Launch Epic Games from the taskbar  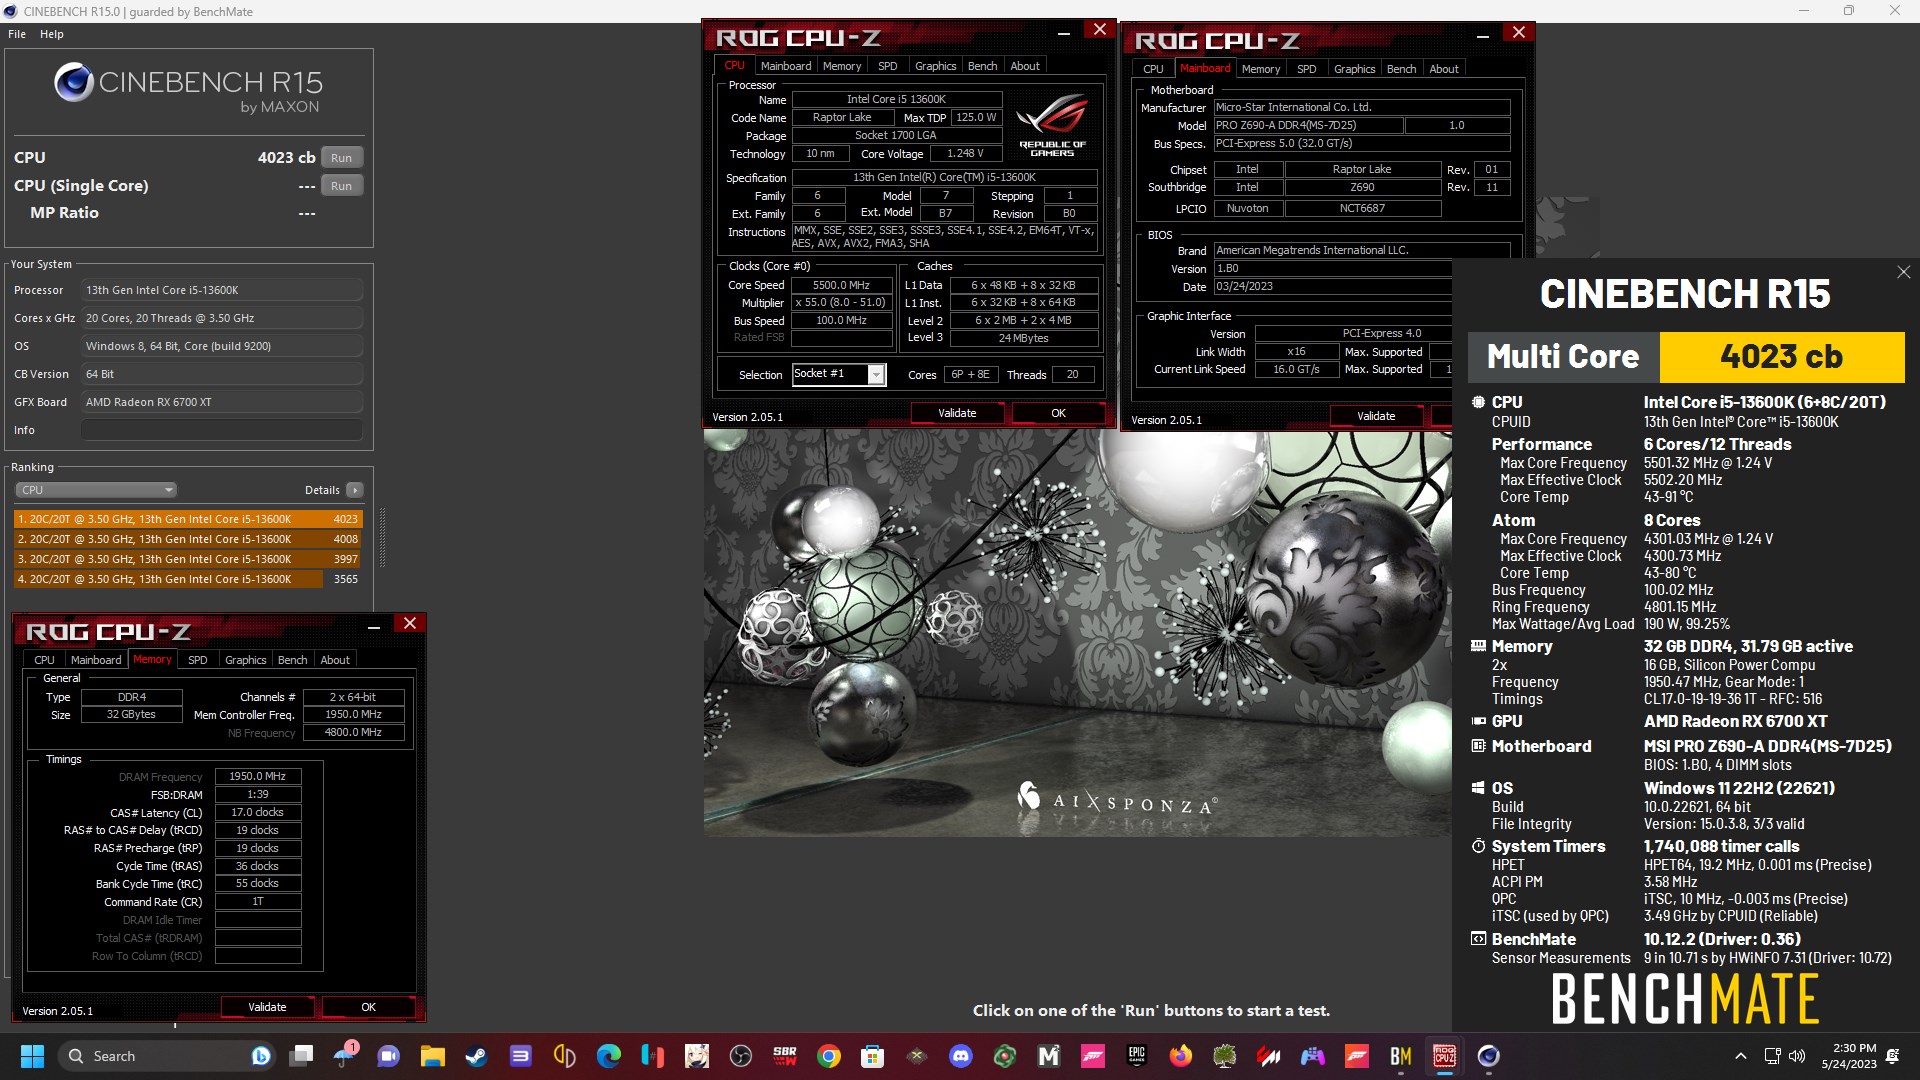coord(1136,1056)
